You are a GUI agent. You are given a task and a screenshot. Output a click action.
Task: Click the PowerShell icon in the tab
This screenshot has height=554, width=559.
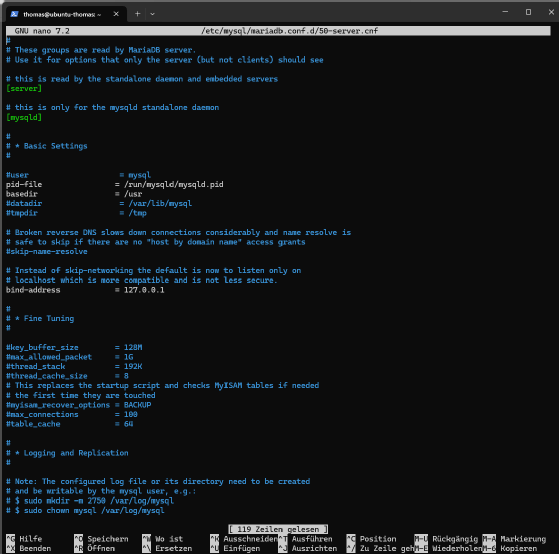(x=14, y=14)
